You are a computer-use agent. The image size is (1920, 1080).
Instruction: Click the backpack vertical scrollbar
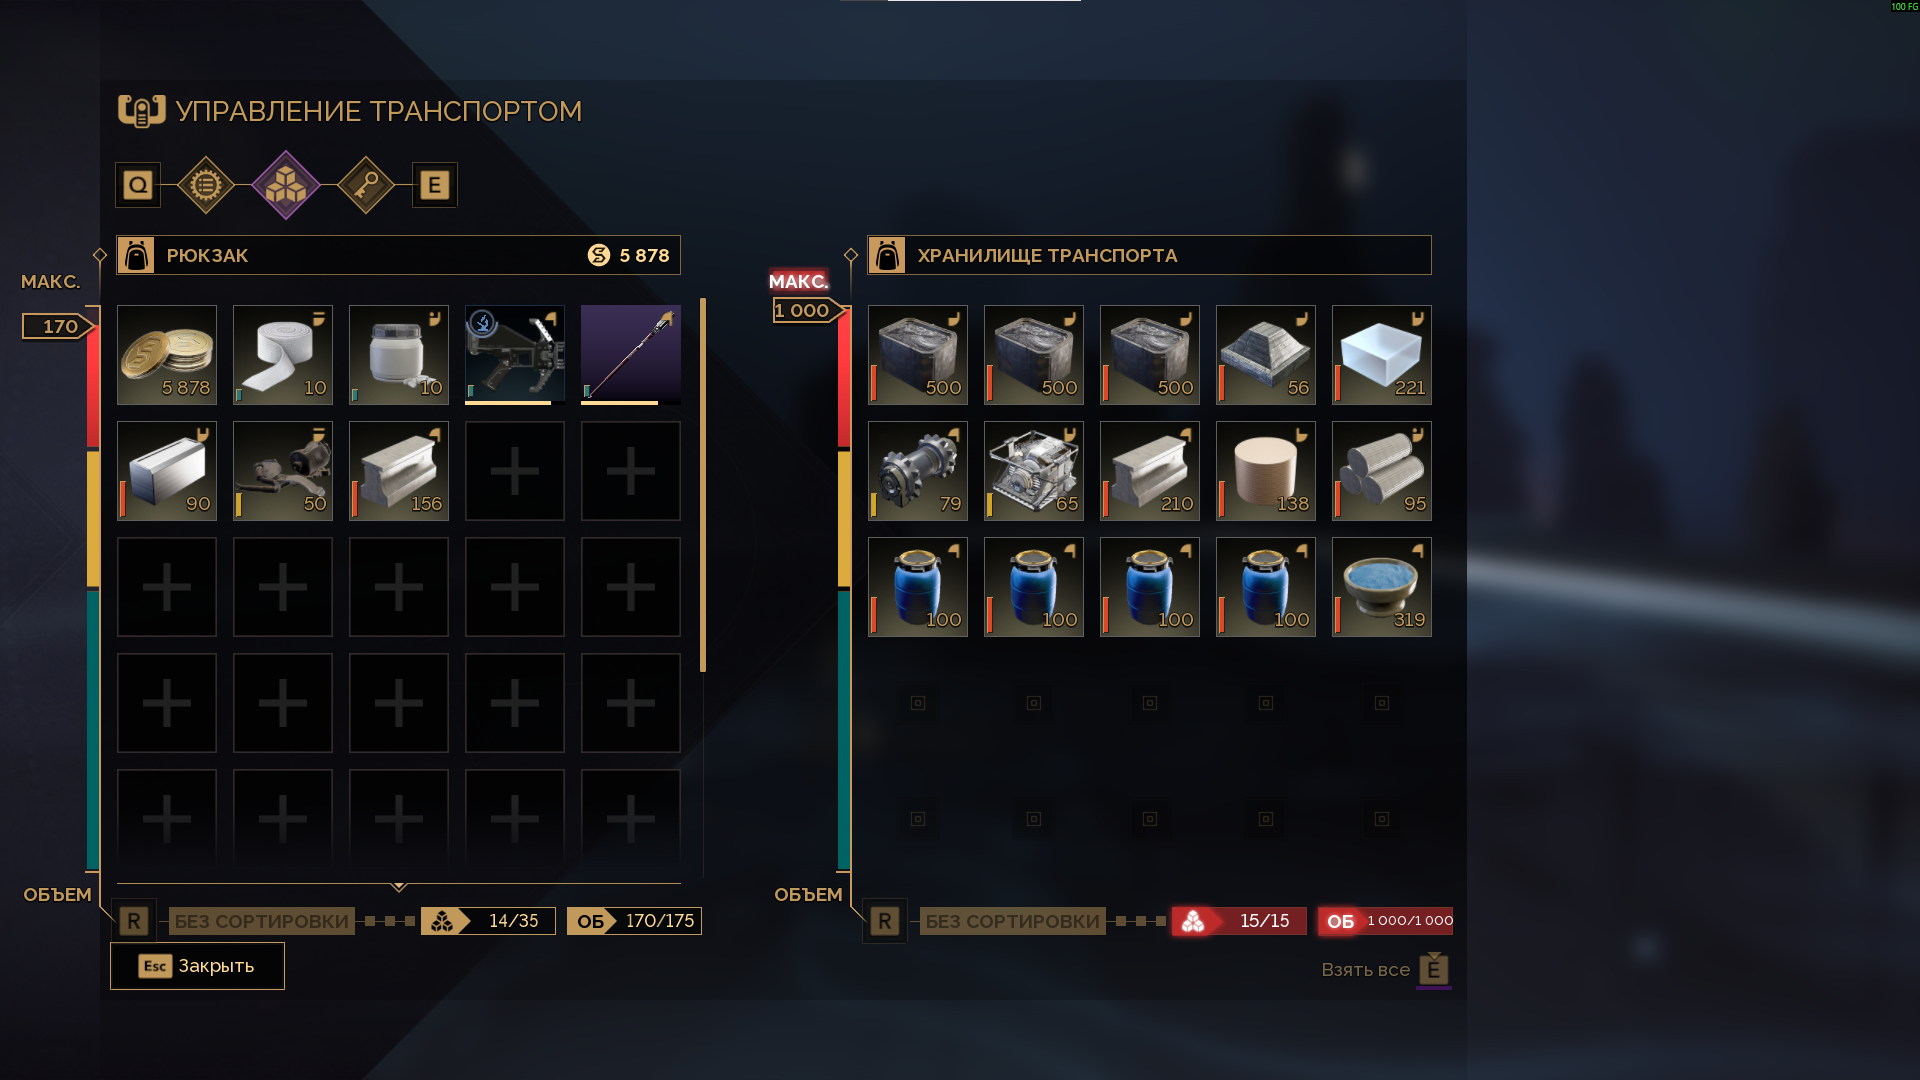tap(703, 485)
